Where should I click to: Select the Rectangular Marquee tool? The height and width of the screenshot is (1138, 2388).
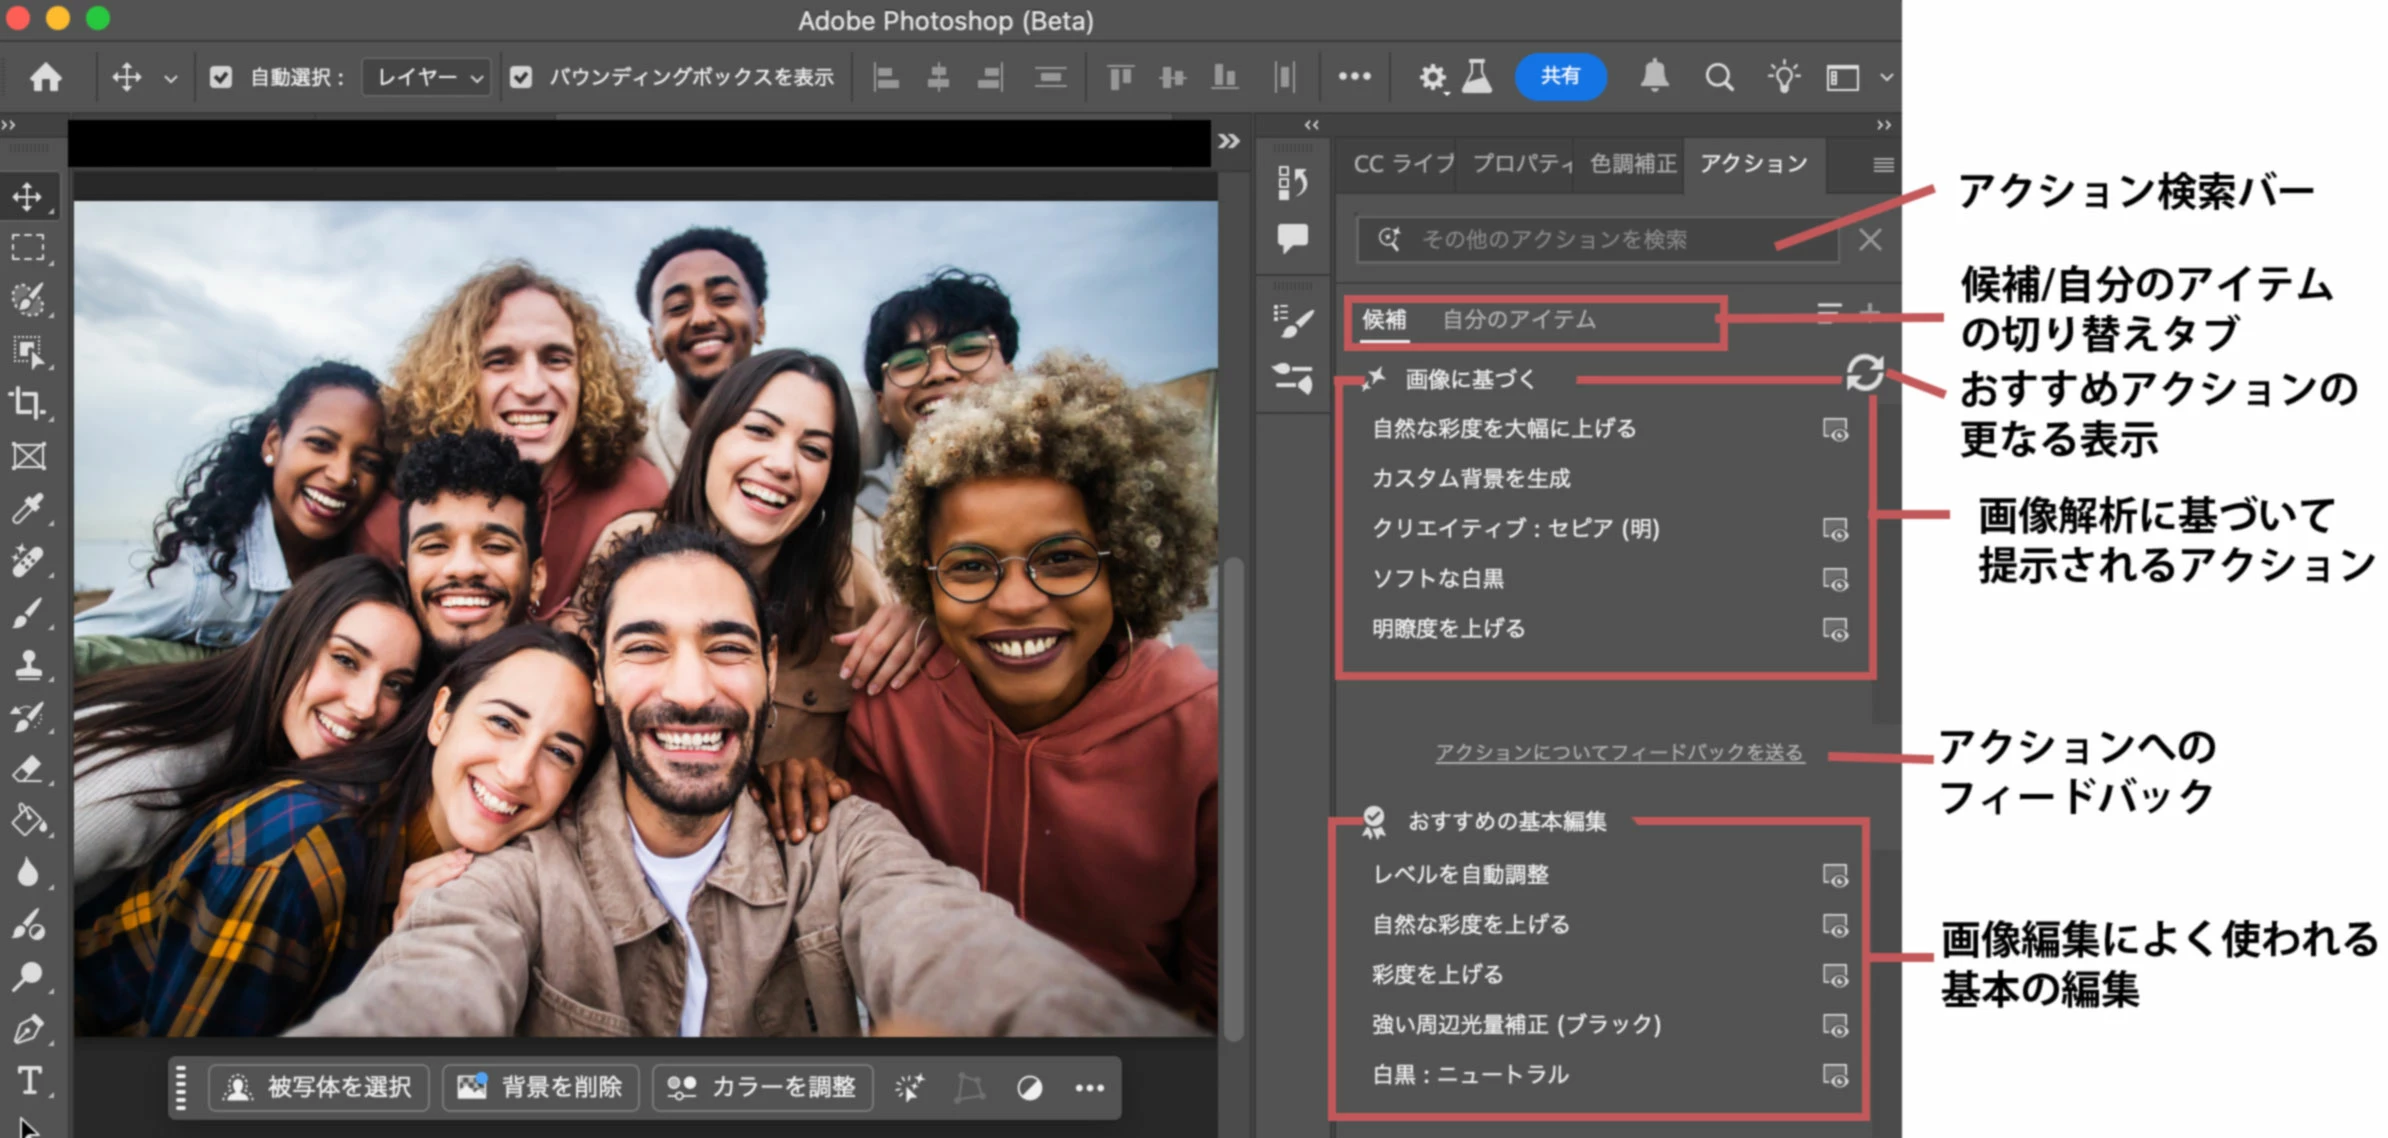[27, 247]
